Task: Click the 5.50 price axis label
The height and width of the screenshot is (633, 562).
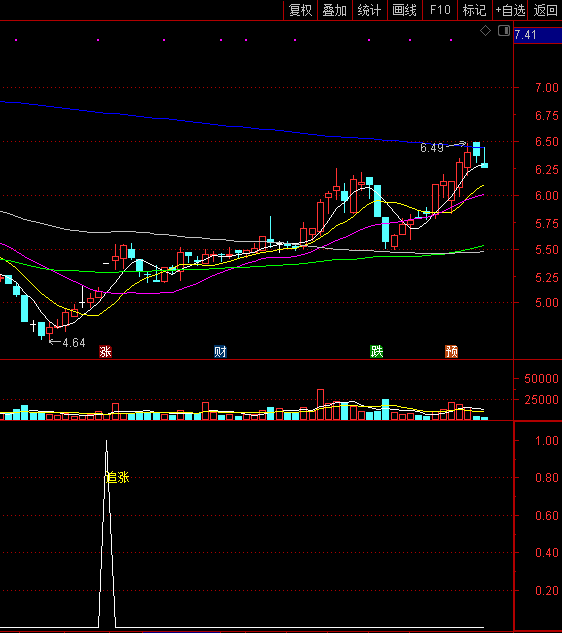Action: pos(547,250)
